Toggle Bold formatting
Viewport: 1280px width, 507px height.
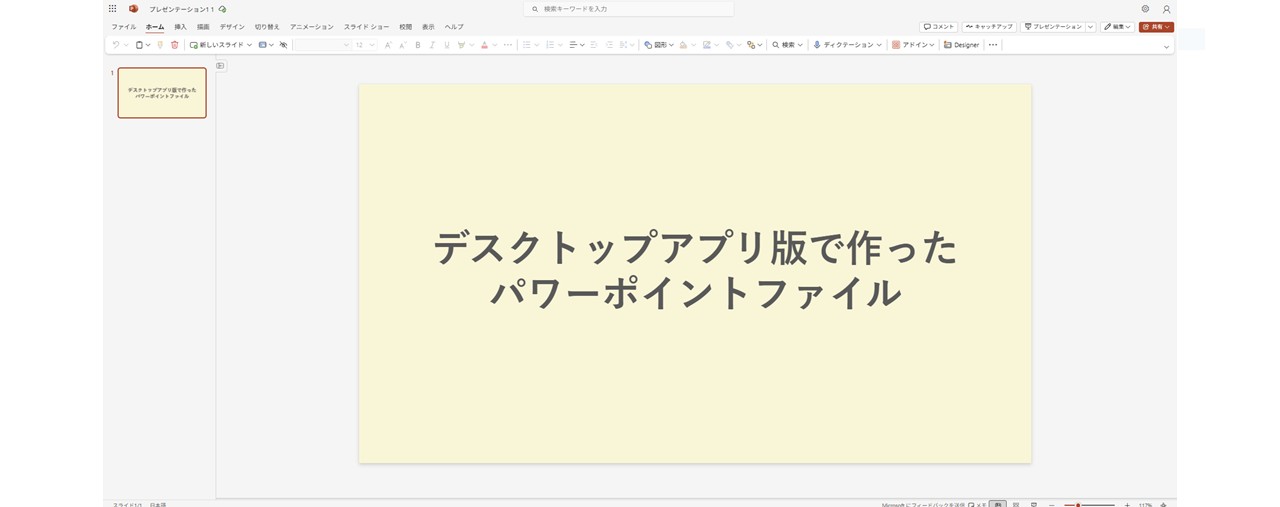click(x=418, y=45)
